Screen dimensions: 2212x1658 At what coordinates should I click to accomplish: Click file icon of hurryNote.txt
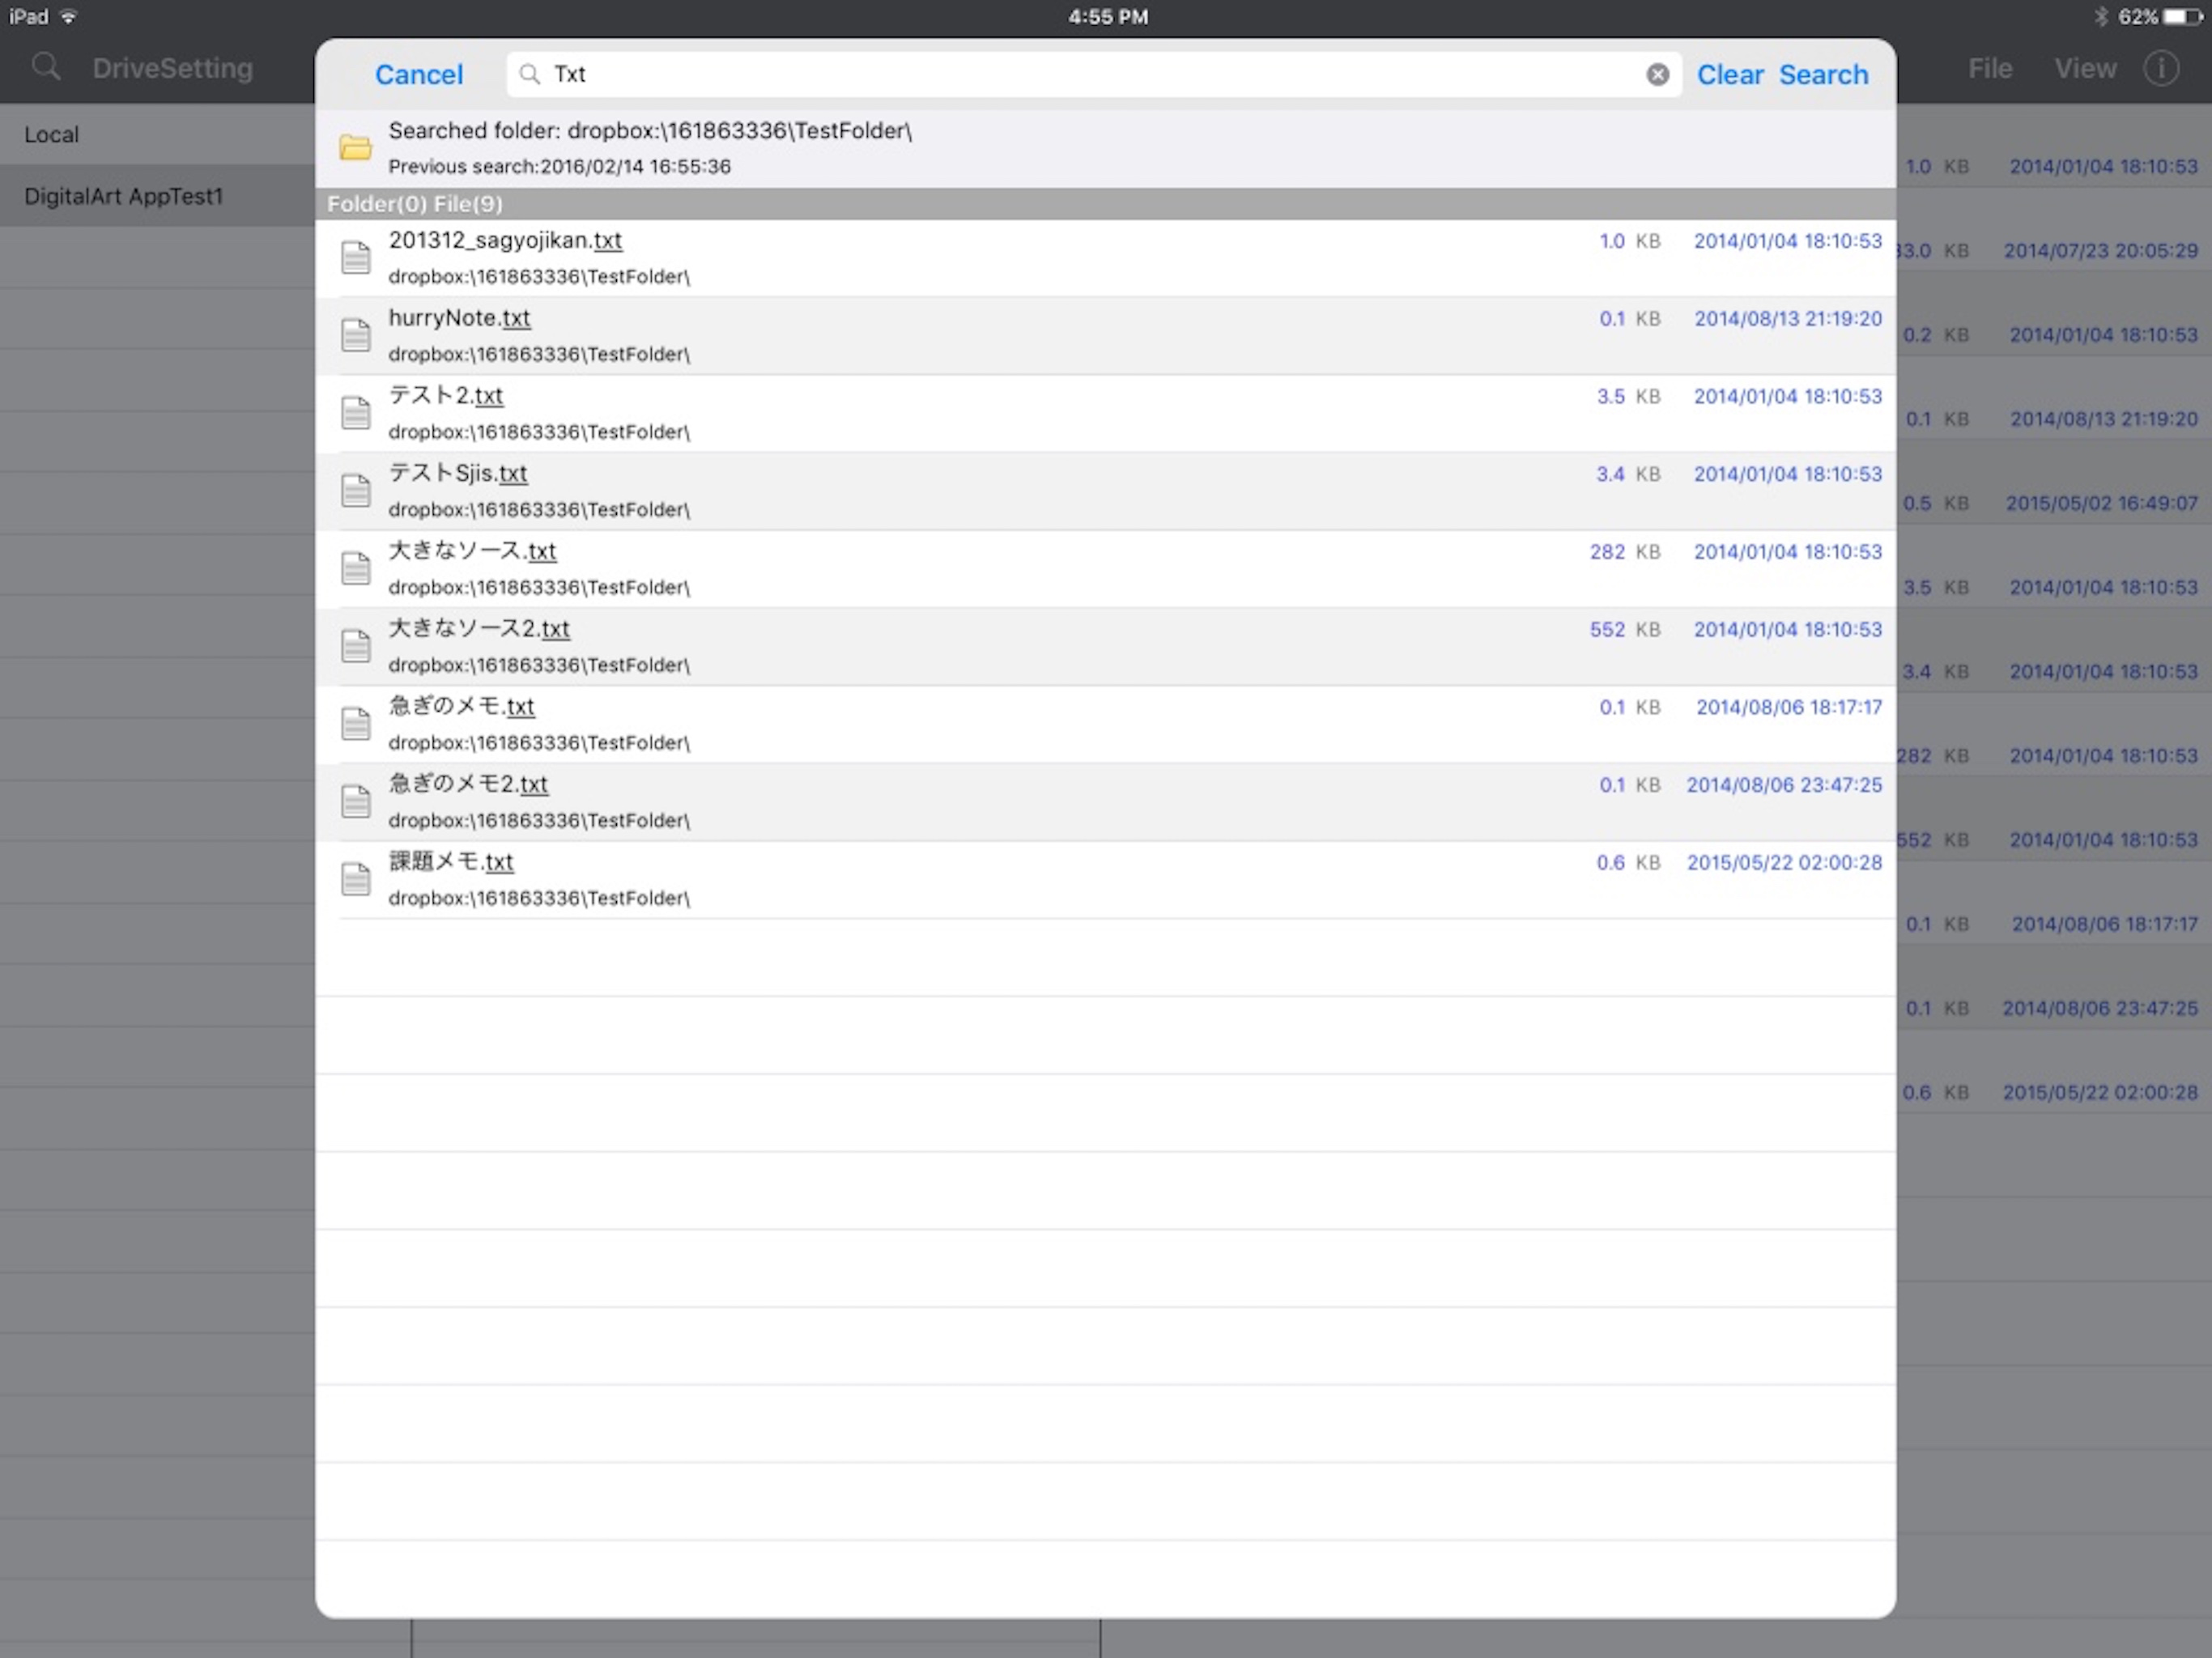[x=356, y=335]
